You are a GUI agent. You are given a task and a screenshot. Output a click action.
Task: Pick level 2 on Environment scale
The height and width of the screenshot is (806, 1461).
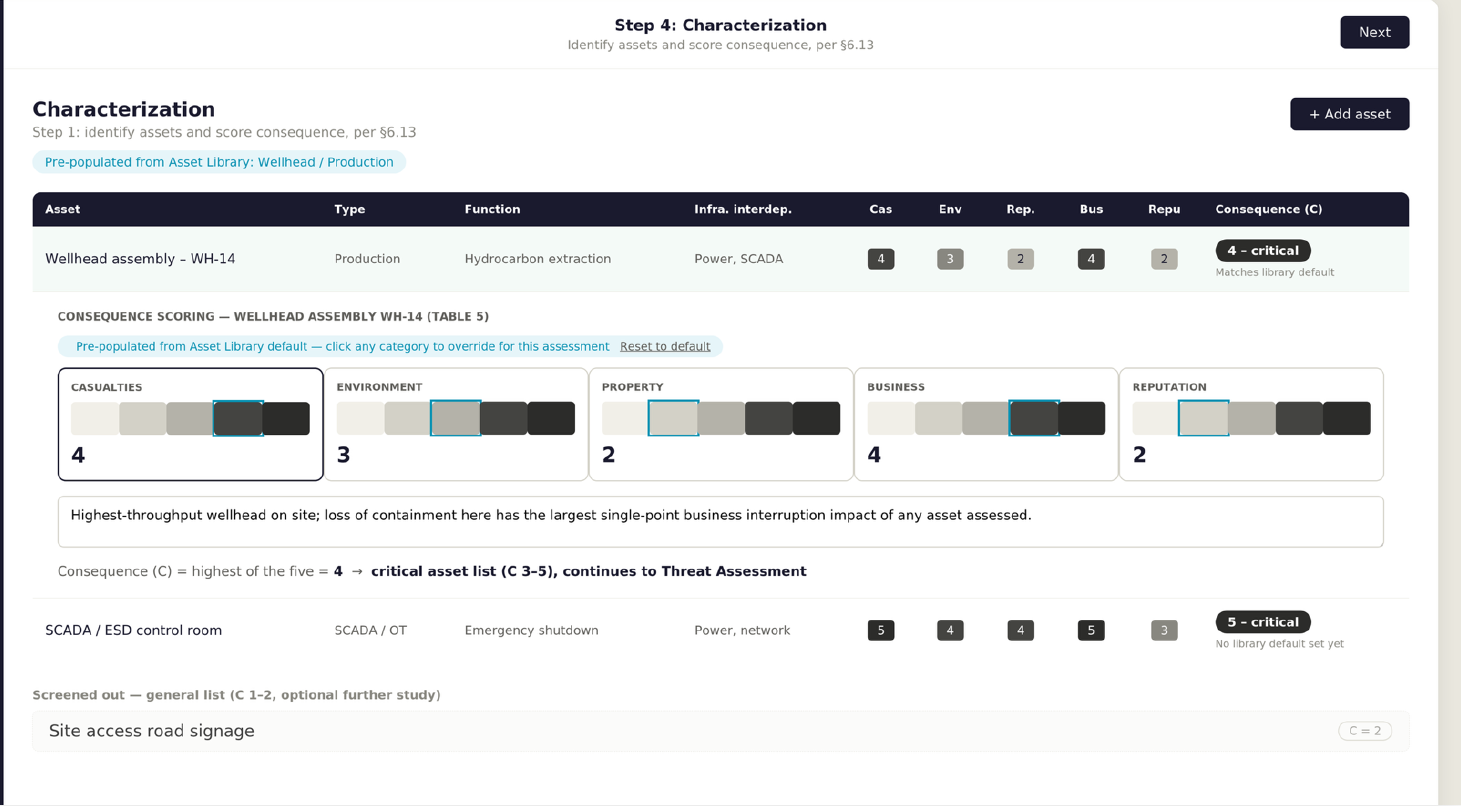coord(408,418)
